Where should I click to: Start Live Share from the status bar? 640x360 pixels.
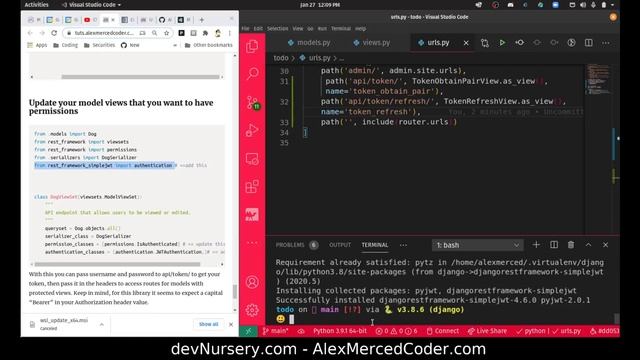(487, 331)
